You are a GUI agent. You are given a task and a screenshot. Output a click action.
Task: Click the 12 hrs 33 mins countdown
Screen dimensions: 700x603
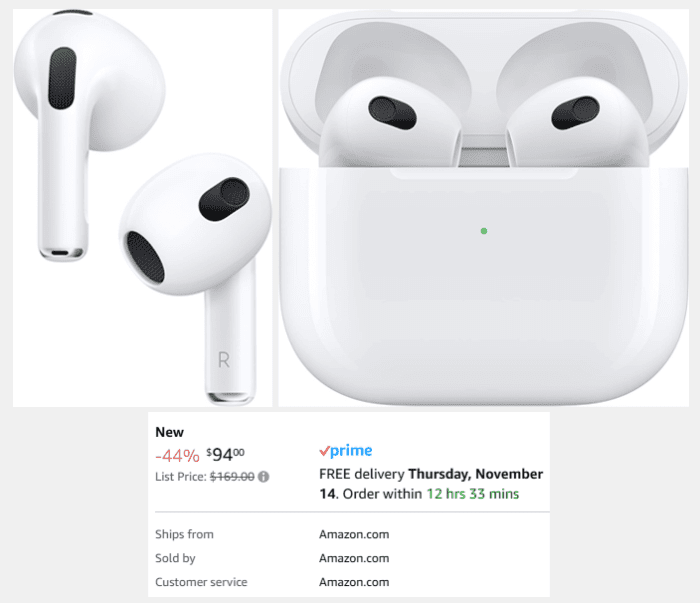click(473, 494)
